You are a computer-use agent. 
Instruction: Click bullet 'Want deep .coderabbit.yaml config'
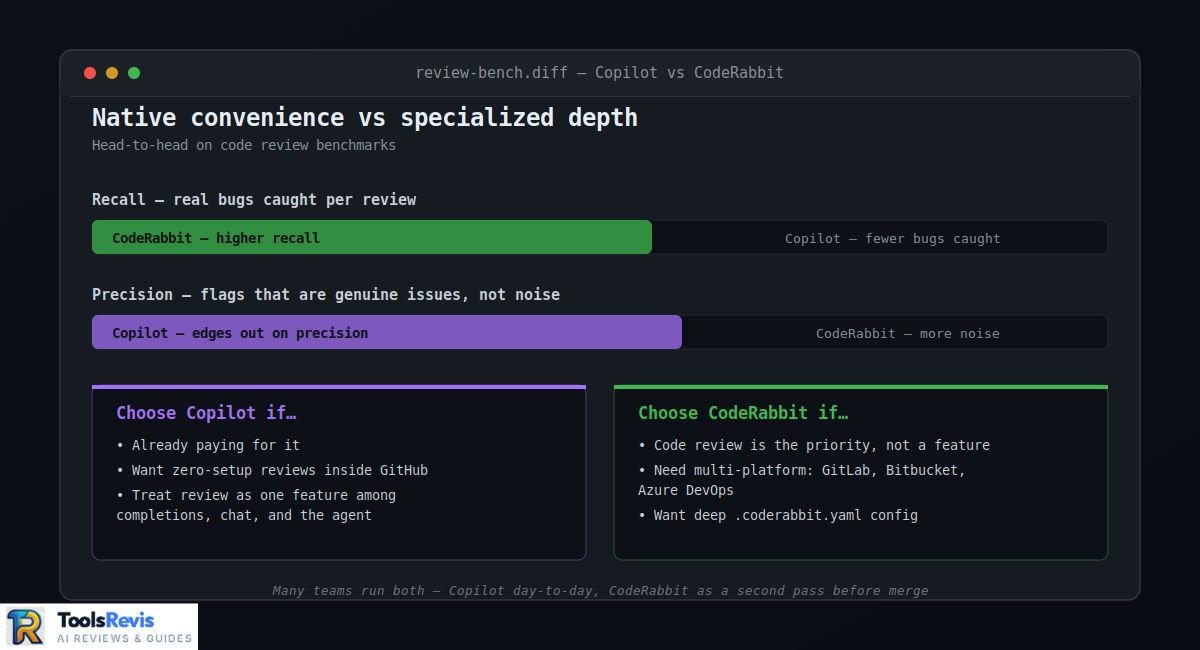click(778, 515)
